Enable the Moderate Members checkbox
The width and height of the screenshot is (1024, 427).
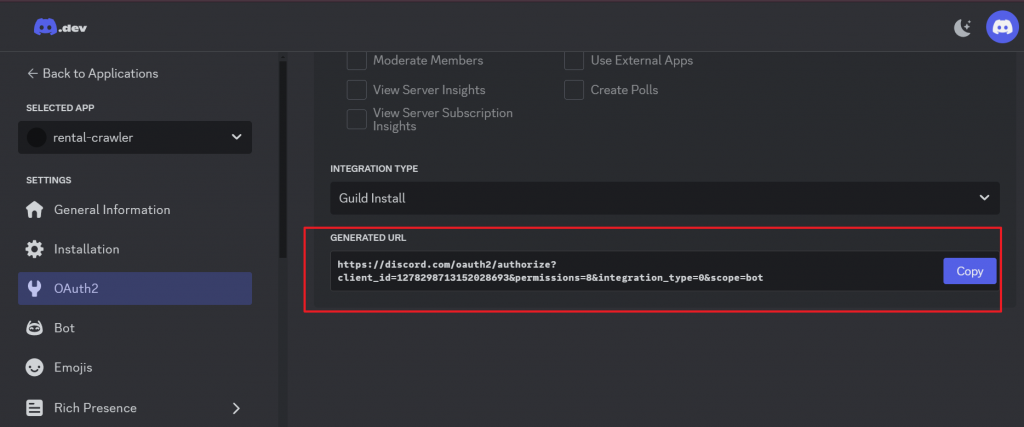[357, 60]
